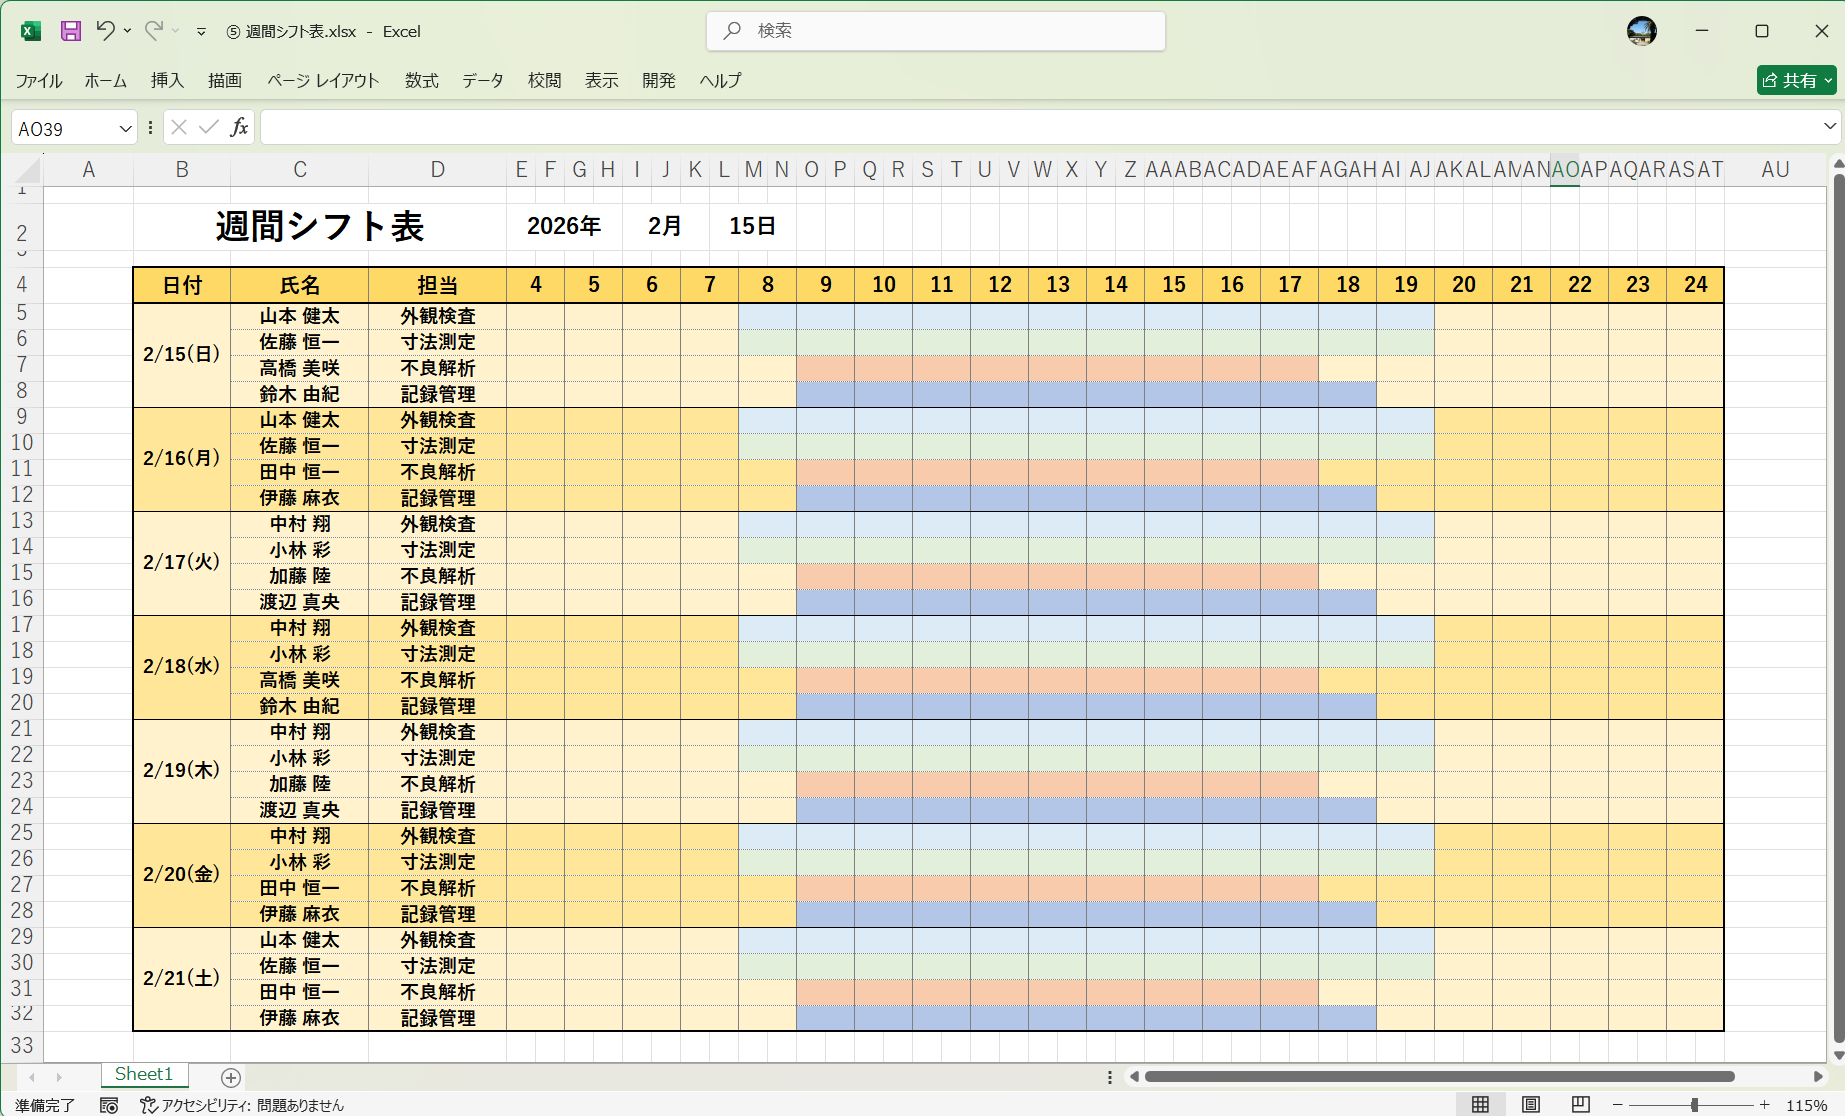Click the Cancel (X) icon beside the formula bar

(x=178, y=127)
